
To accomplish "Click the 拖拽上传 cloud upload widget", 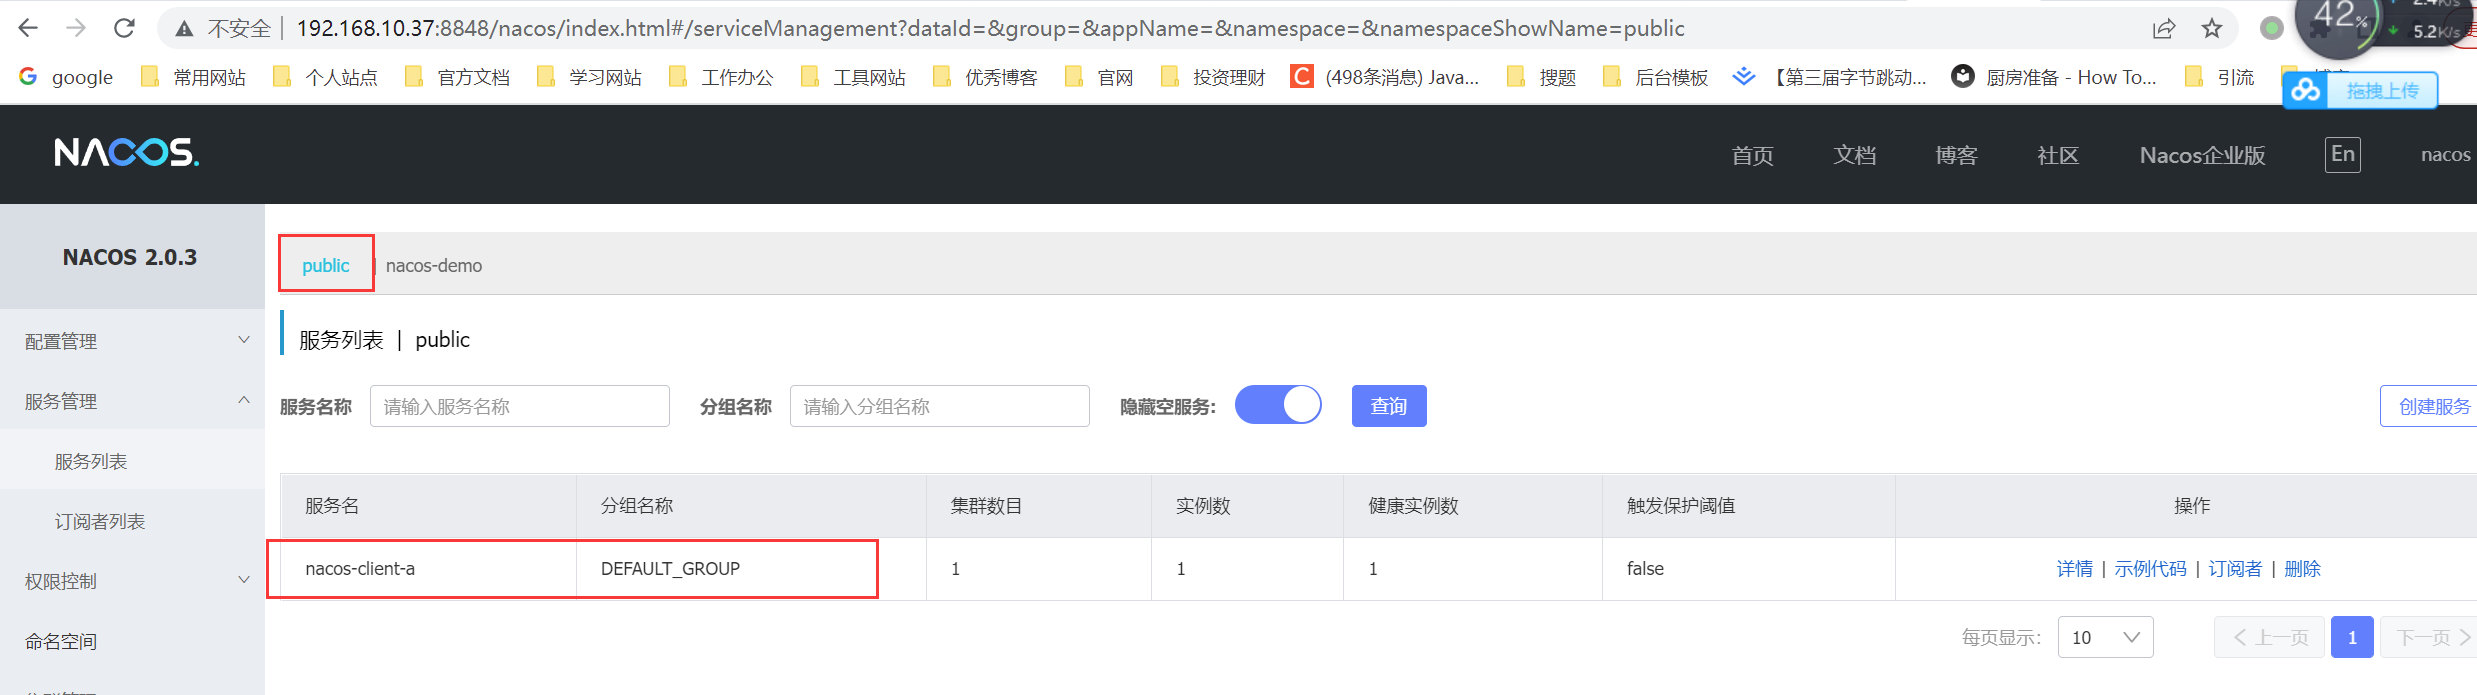I will click(x=2360, y=90).
